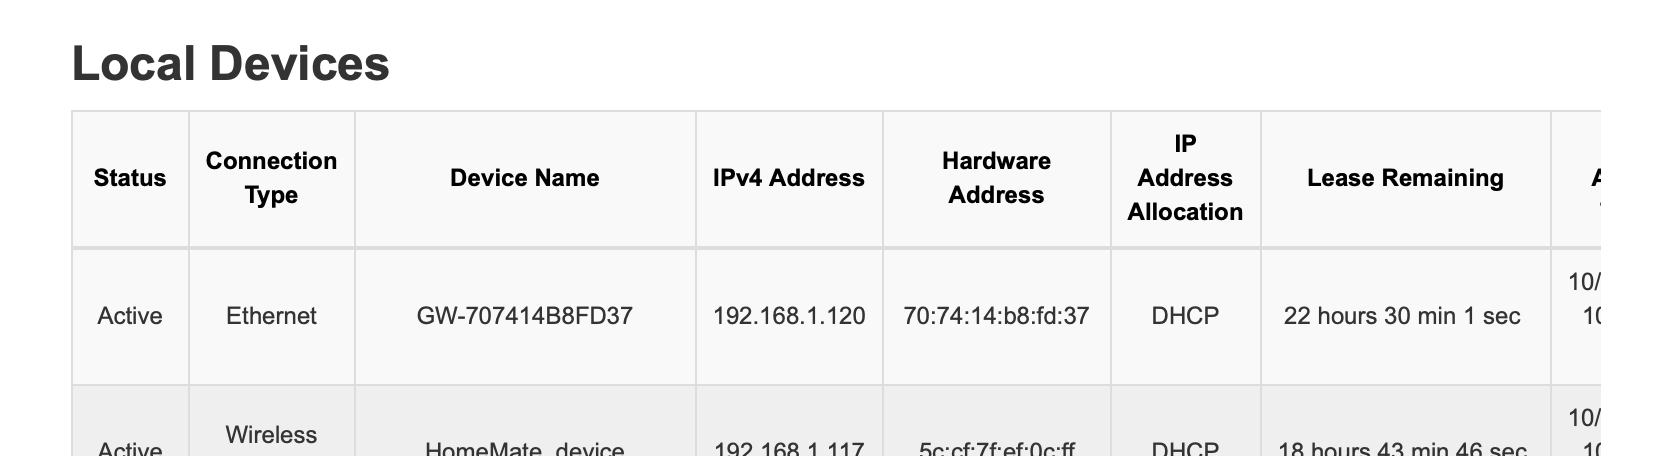
Task: Select the first row Active status
Action: pos(130,316)
